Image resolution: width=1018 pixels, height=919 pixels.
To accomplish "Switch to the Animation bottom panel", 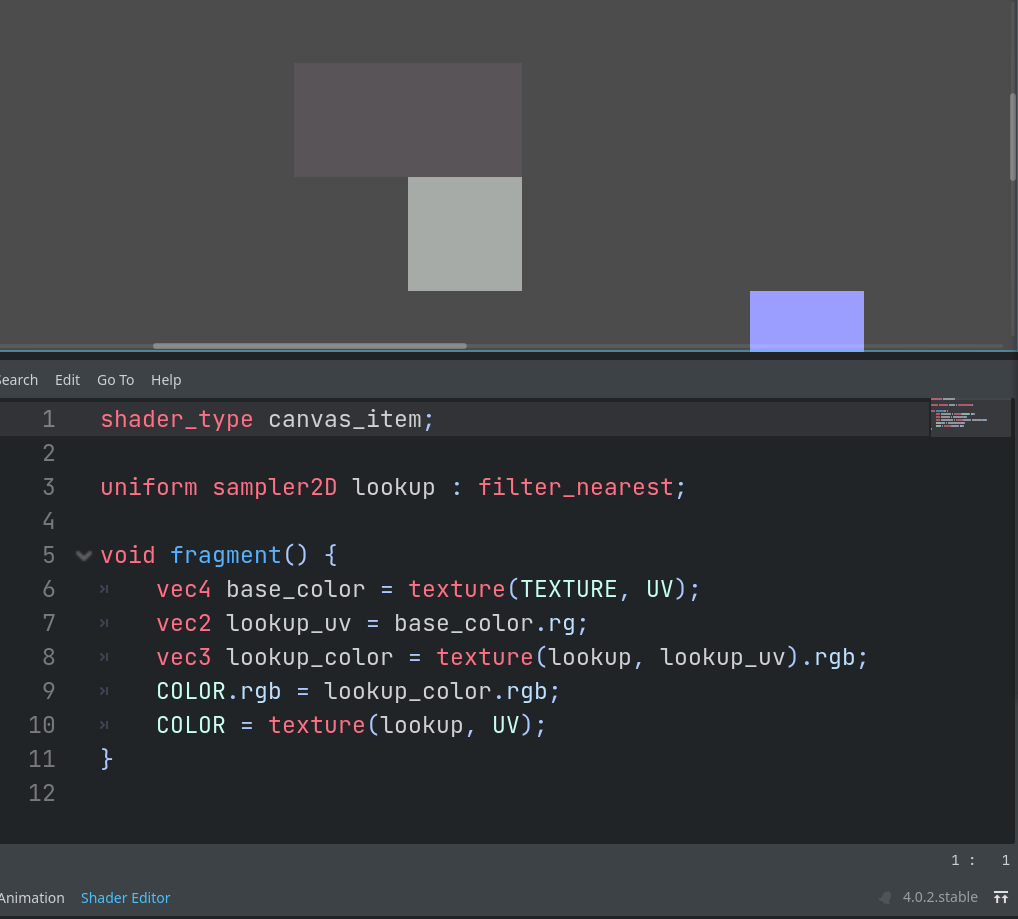I will (x=33, y=897).
